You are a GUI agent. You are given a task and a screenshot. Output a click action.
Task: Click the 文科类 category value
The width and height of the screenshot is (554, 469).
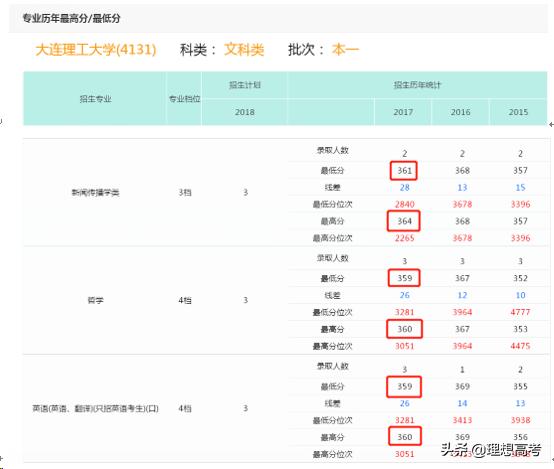(x=244, y=49)
